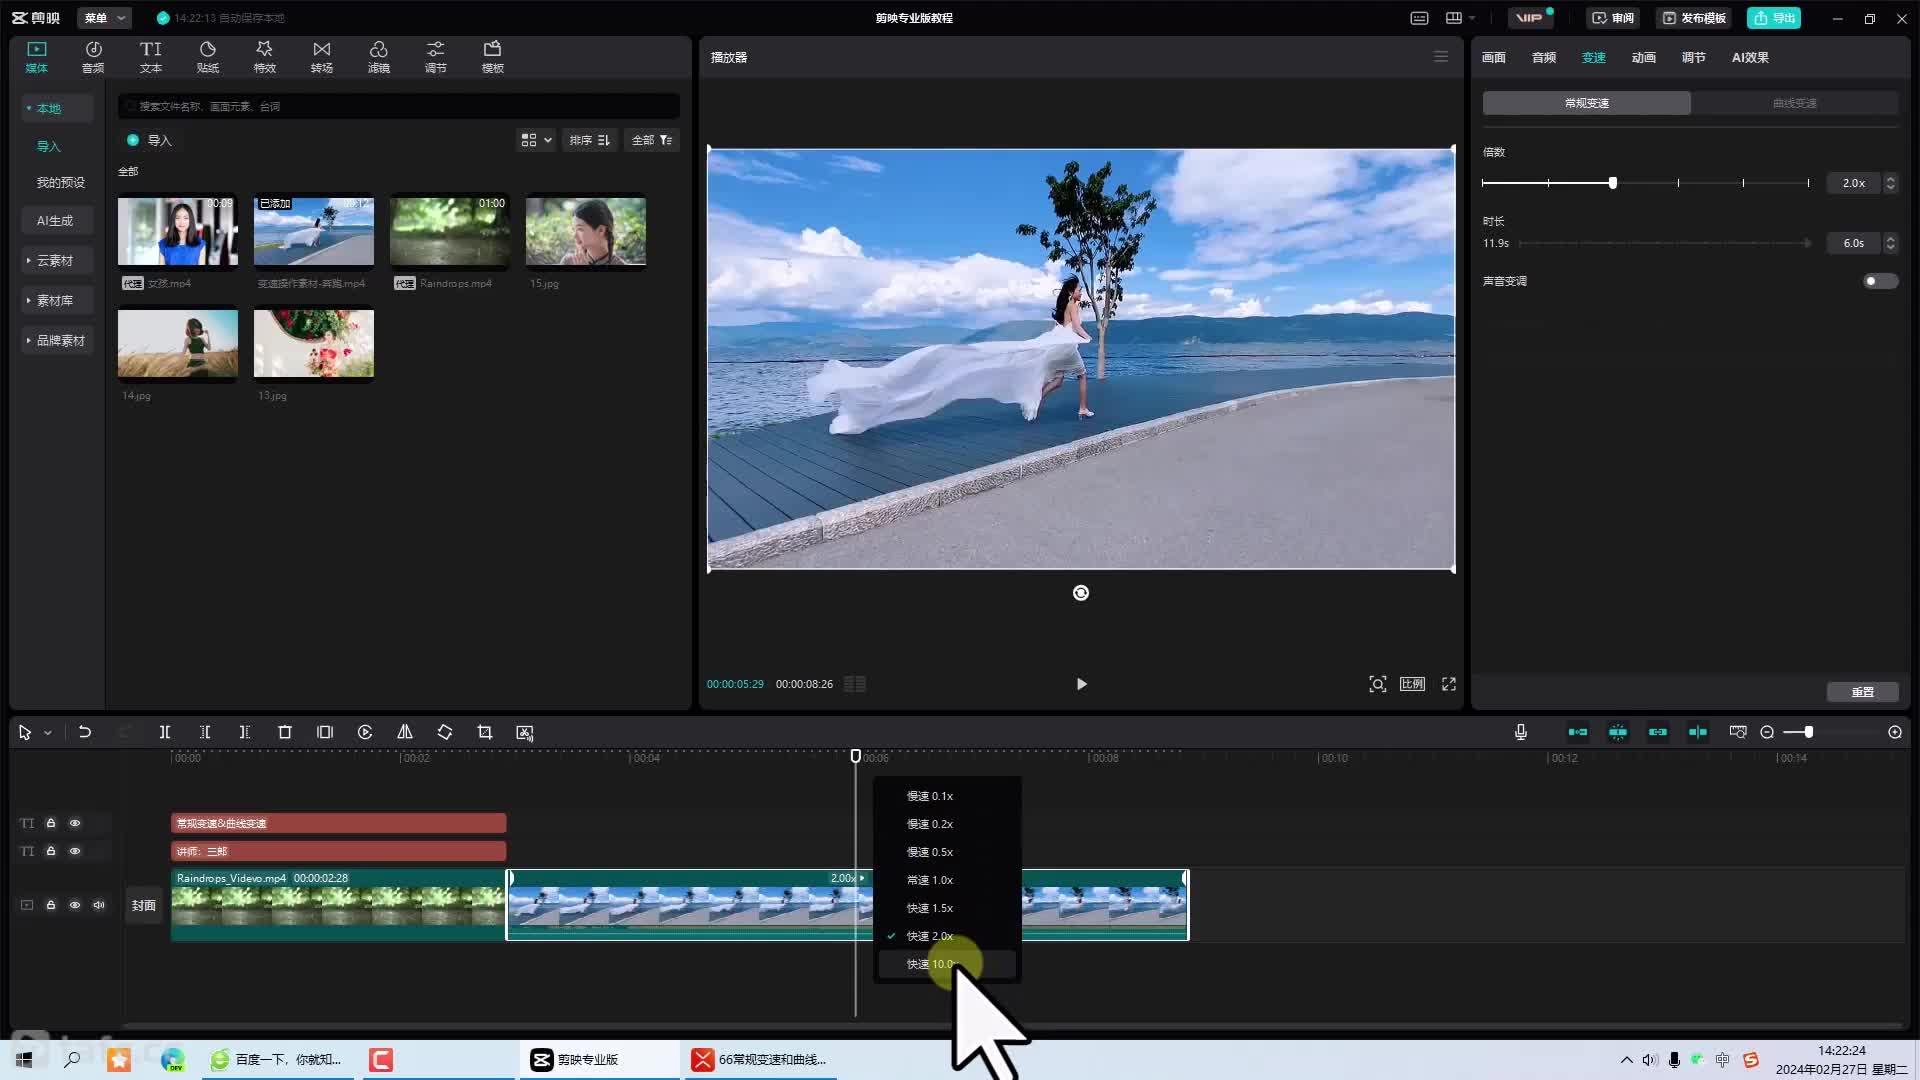The image size is (1920, 1080).
Task: Play the video in the player
Action: coord(1081,684)
